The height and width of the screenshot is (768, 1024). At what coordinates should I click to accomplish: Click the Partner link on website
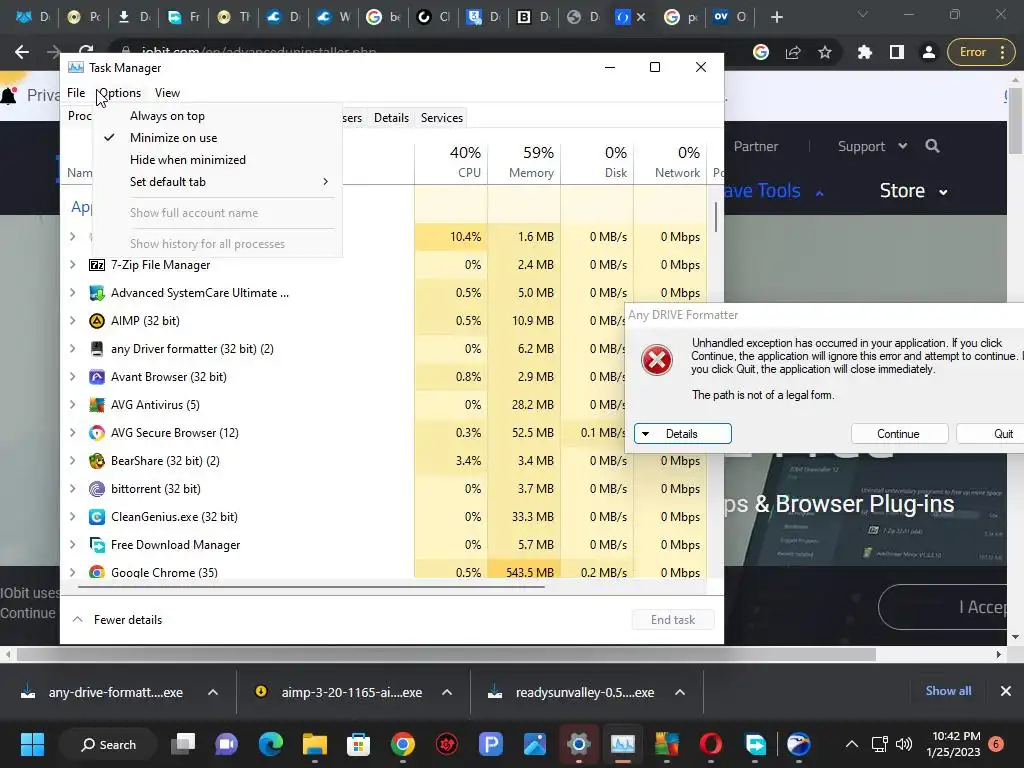756,146
